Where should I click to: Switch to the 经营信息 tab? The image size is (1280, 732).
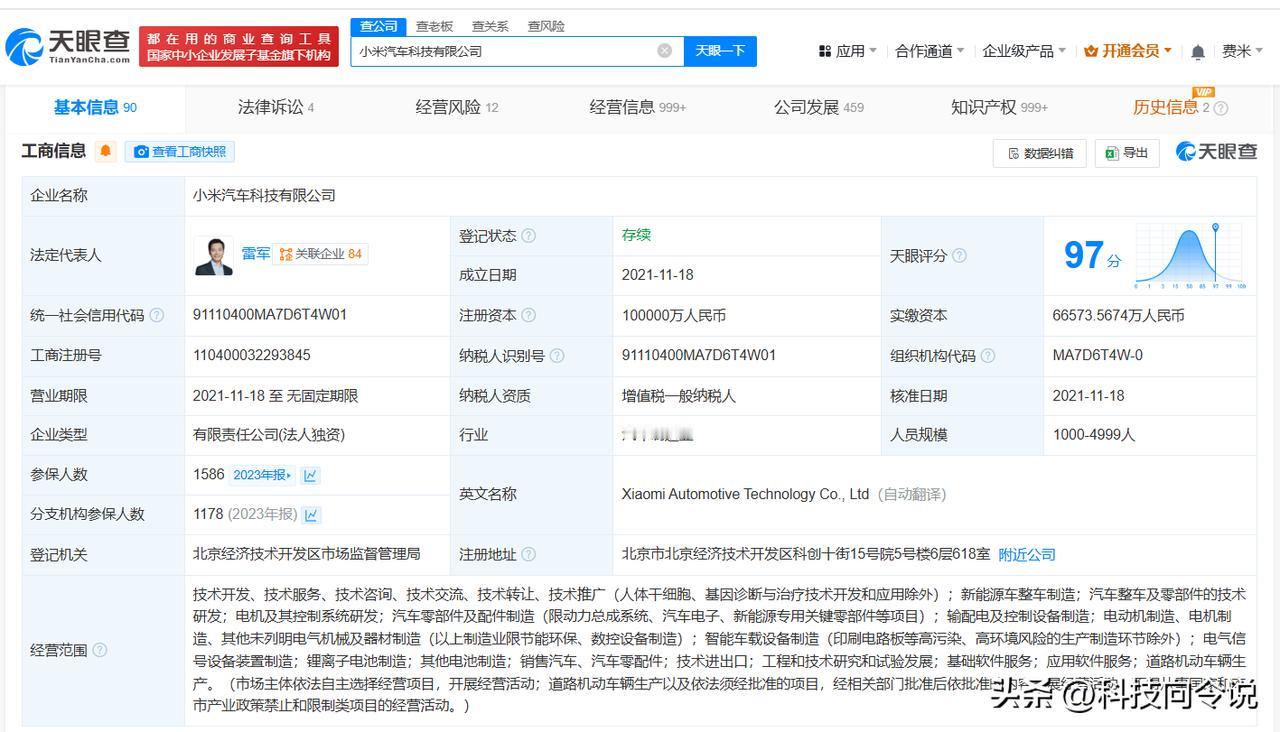tap(638, 107)
